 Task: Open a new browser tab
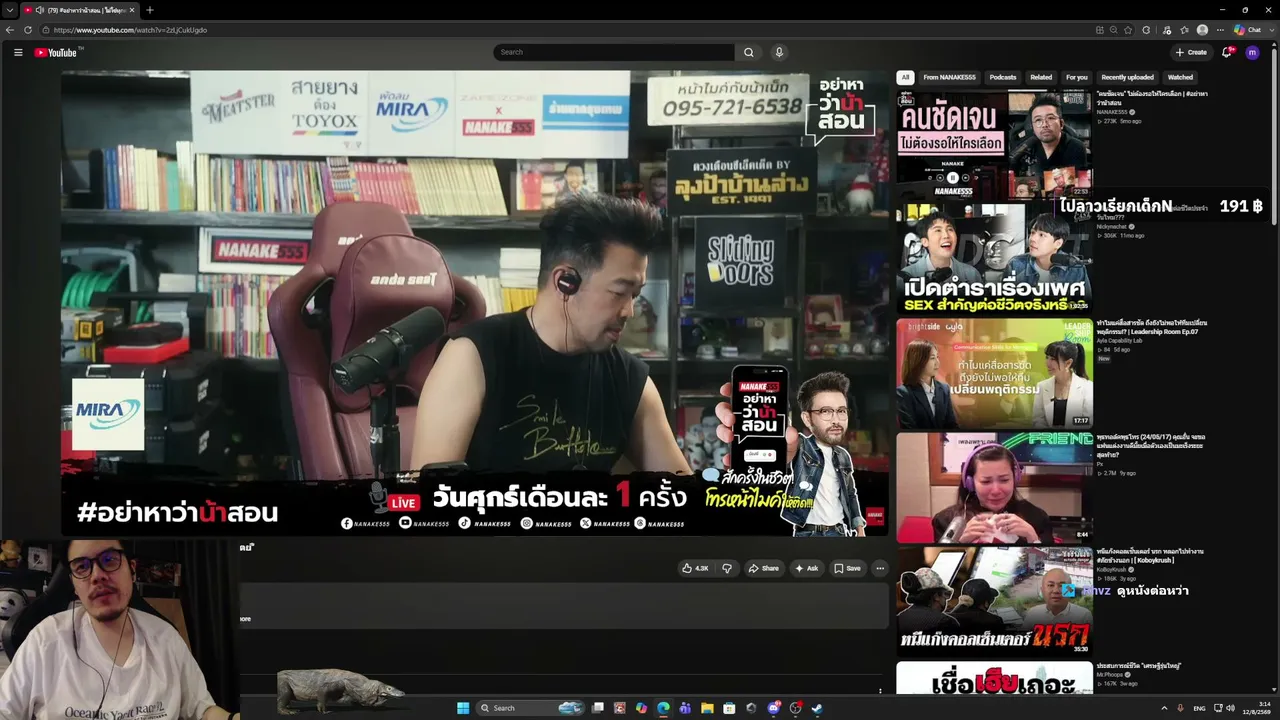coord(149,10)
